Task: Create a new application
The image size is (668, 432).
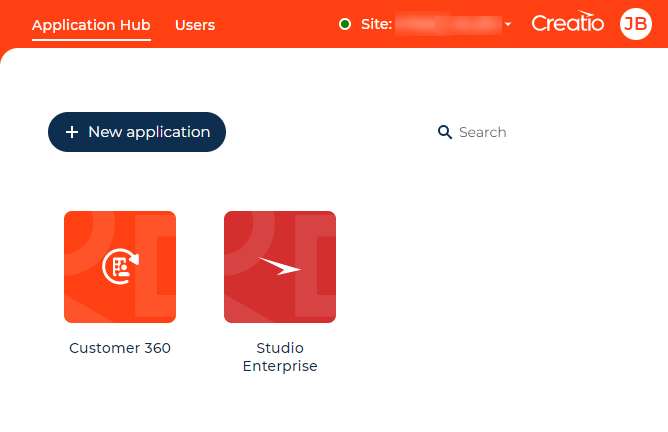Action: 137,132
